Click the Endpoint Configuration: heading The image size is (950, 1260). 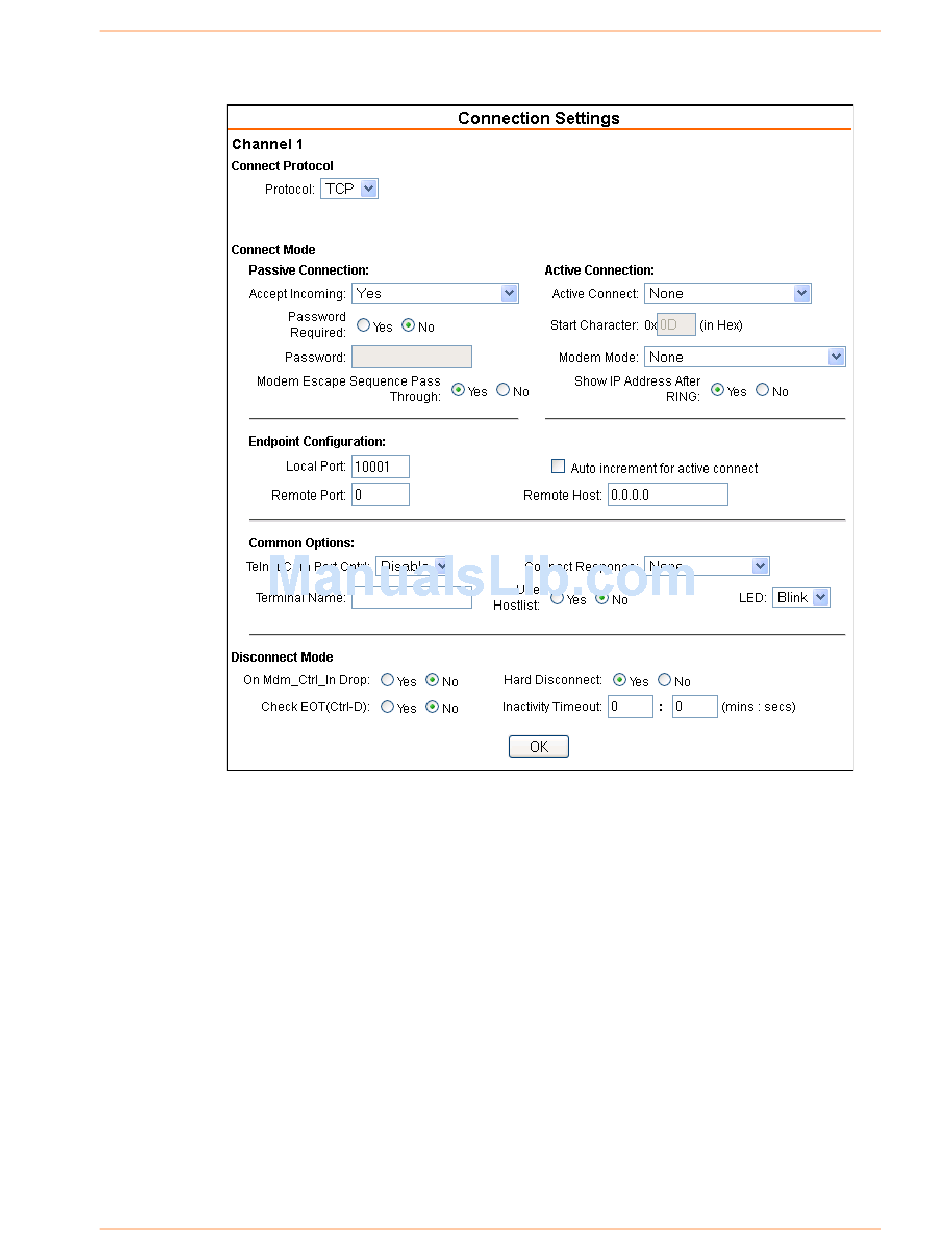tap(317, 442)
